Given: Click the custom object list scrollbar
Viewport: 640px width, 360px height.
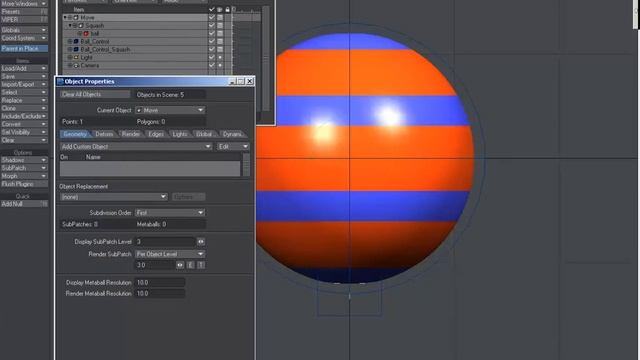Looking at the screenshot, I should (x=246, y=165).
